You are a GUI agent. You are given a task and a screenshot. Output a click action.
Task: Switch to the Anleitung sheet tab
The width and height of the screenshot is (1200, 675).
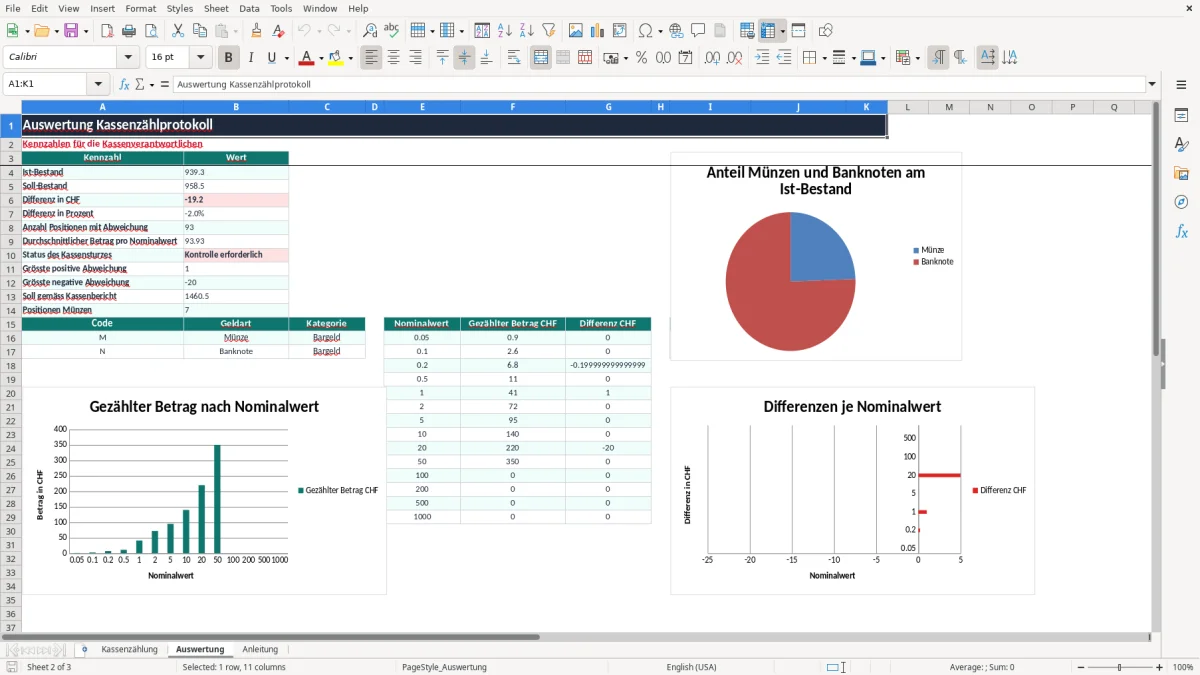pos(260,649)
